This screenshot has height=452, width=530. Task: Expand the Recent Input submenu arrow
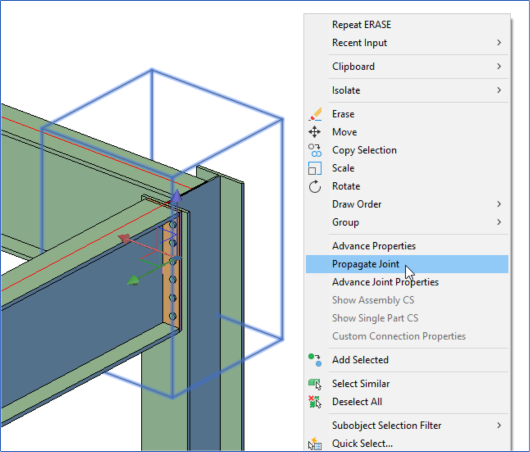pos(499,43)
